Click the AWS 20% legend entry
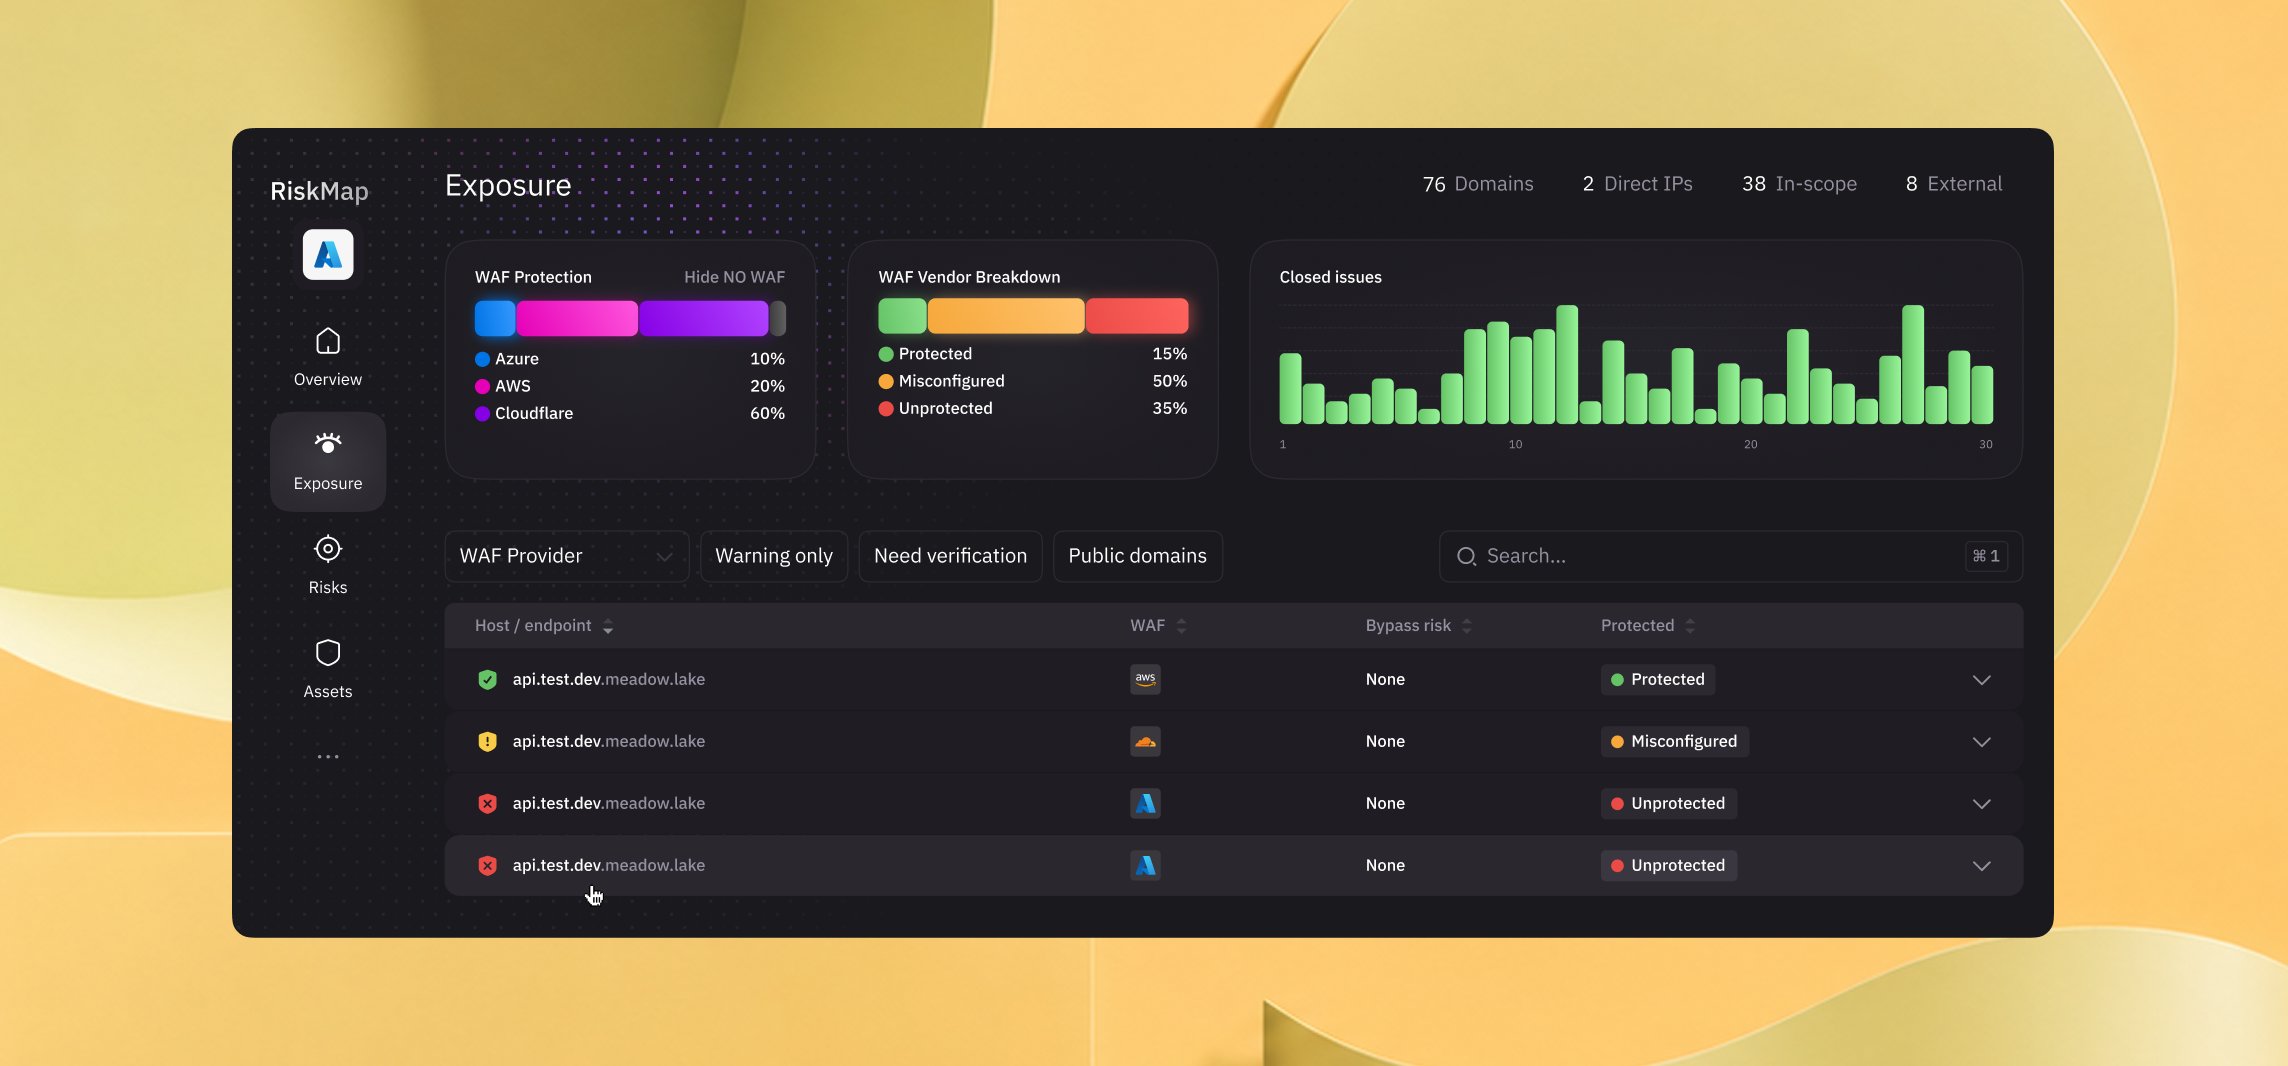2288x1066 pixels. [x=630, y=386]
